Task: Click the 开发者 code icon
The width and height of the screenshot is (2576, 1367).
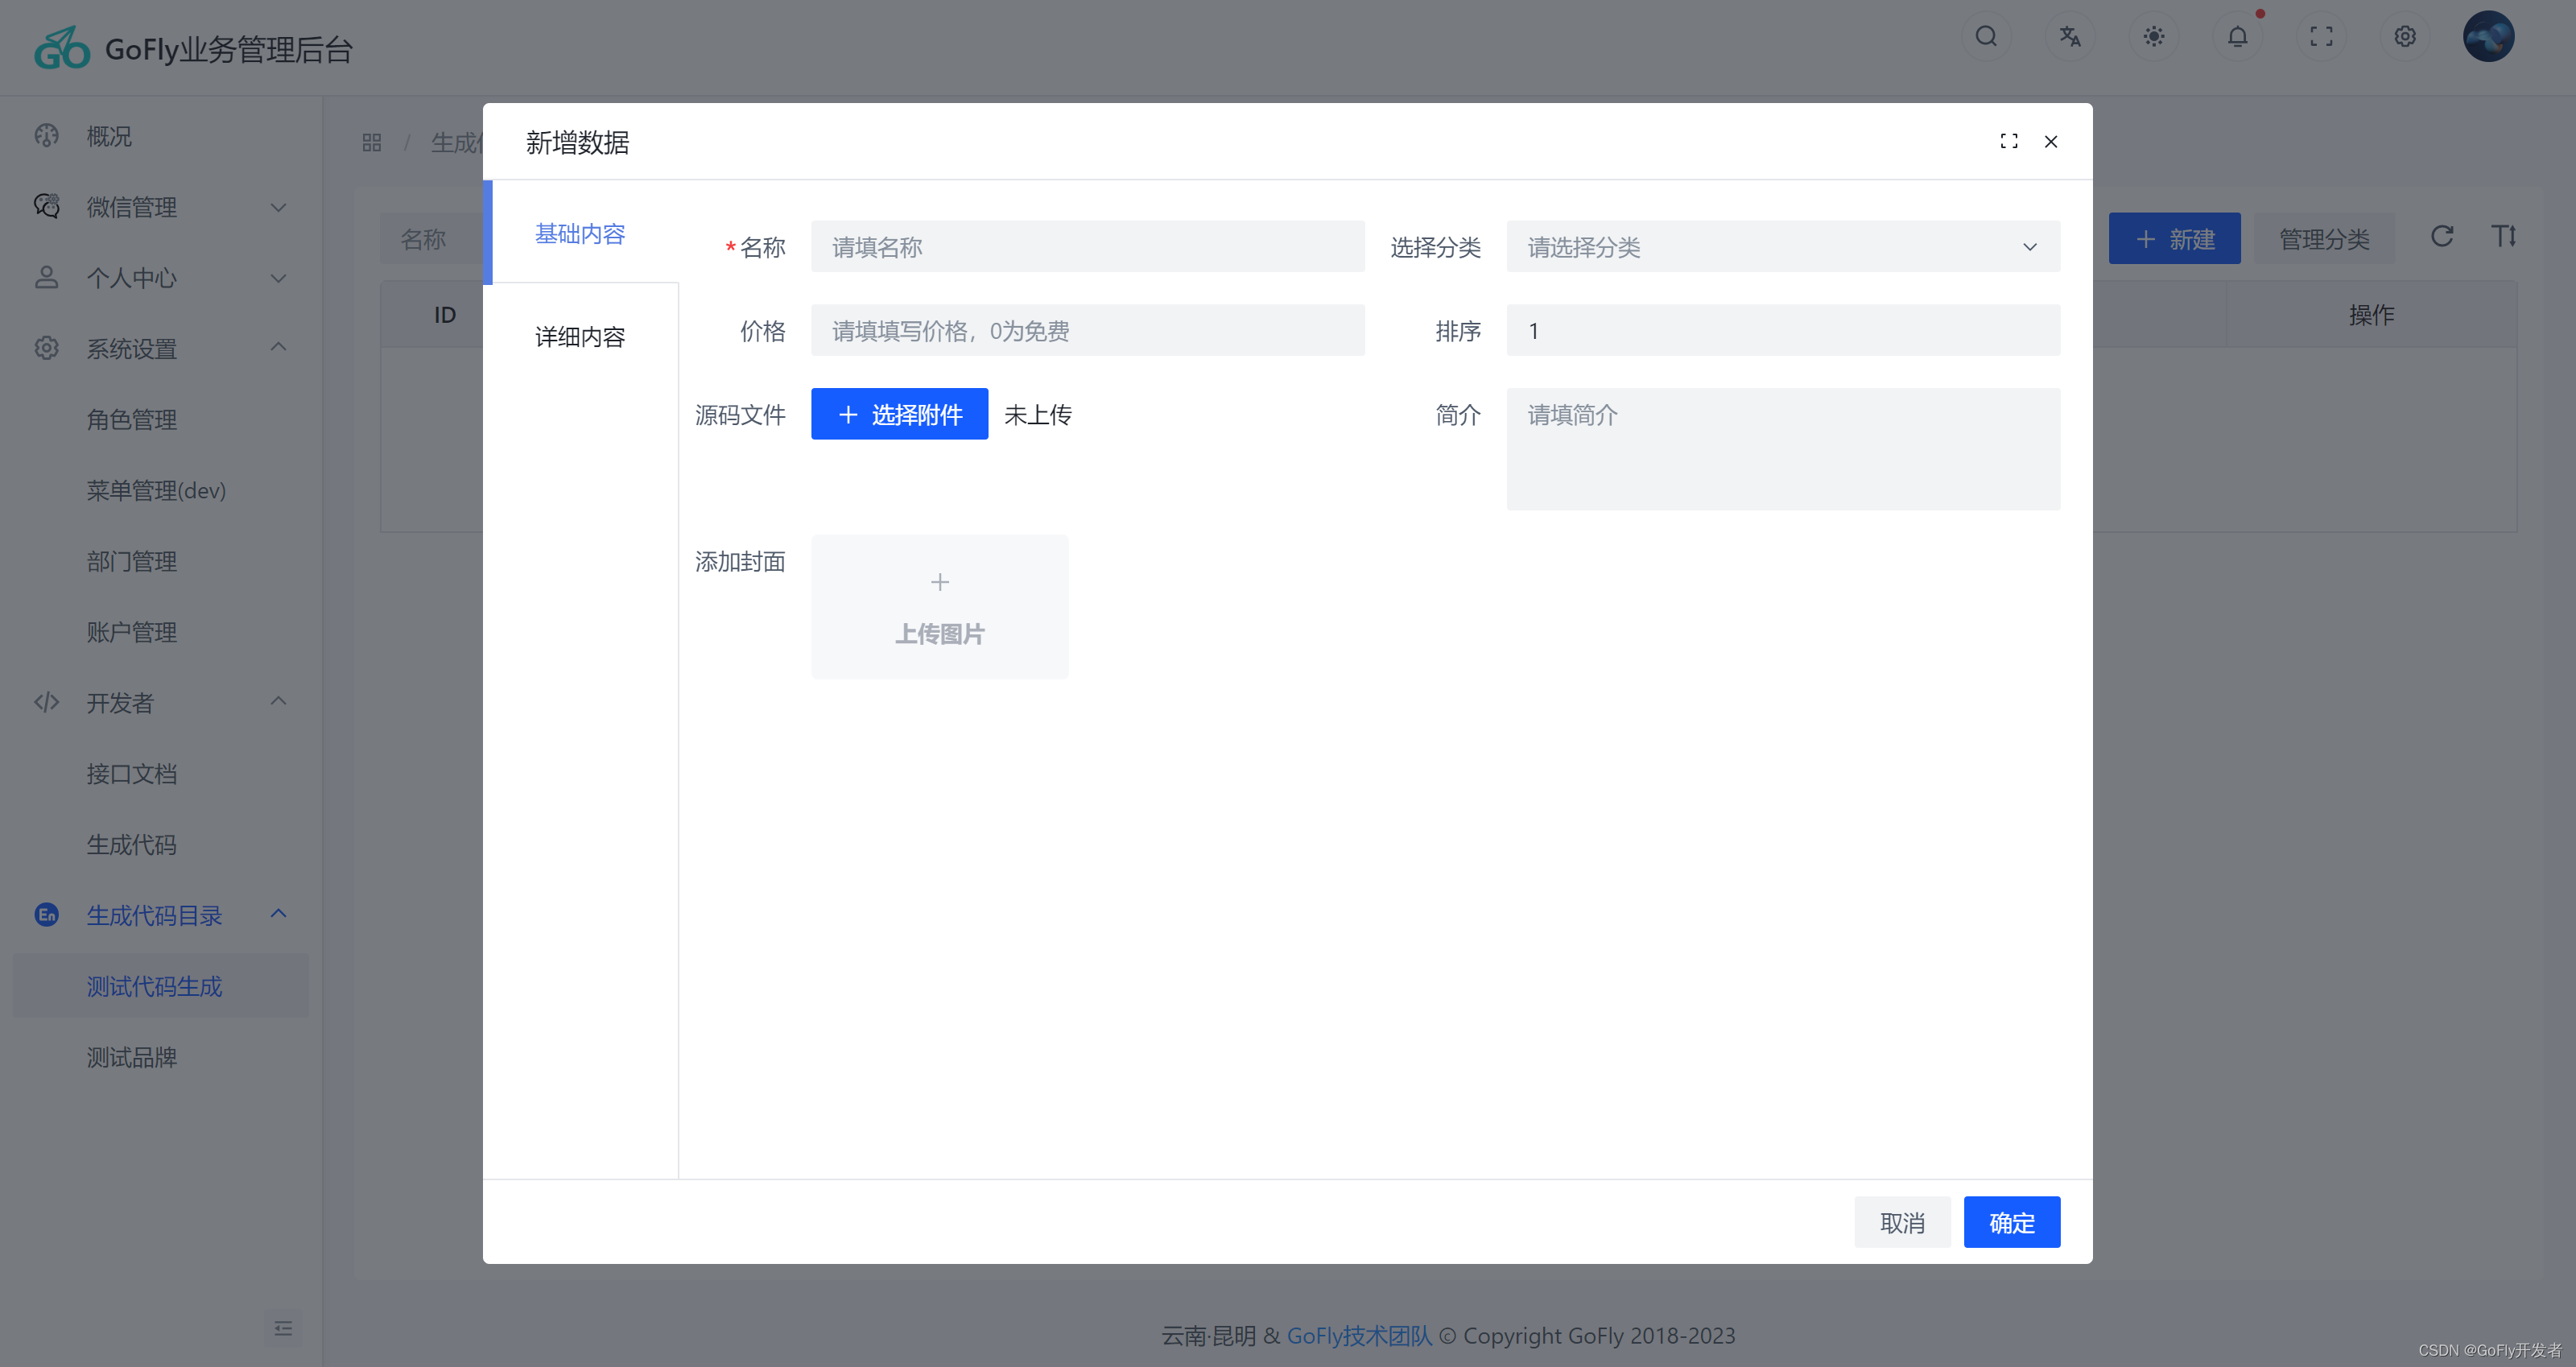Action: (47, 702)
